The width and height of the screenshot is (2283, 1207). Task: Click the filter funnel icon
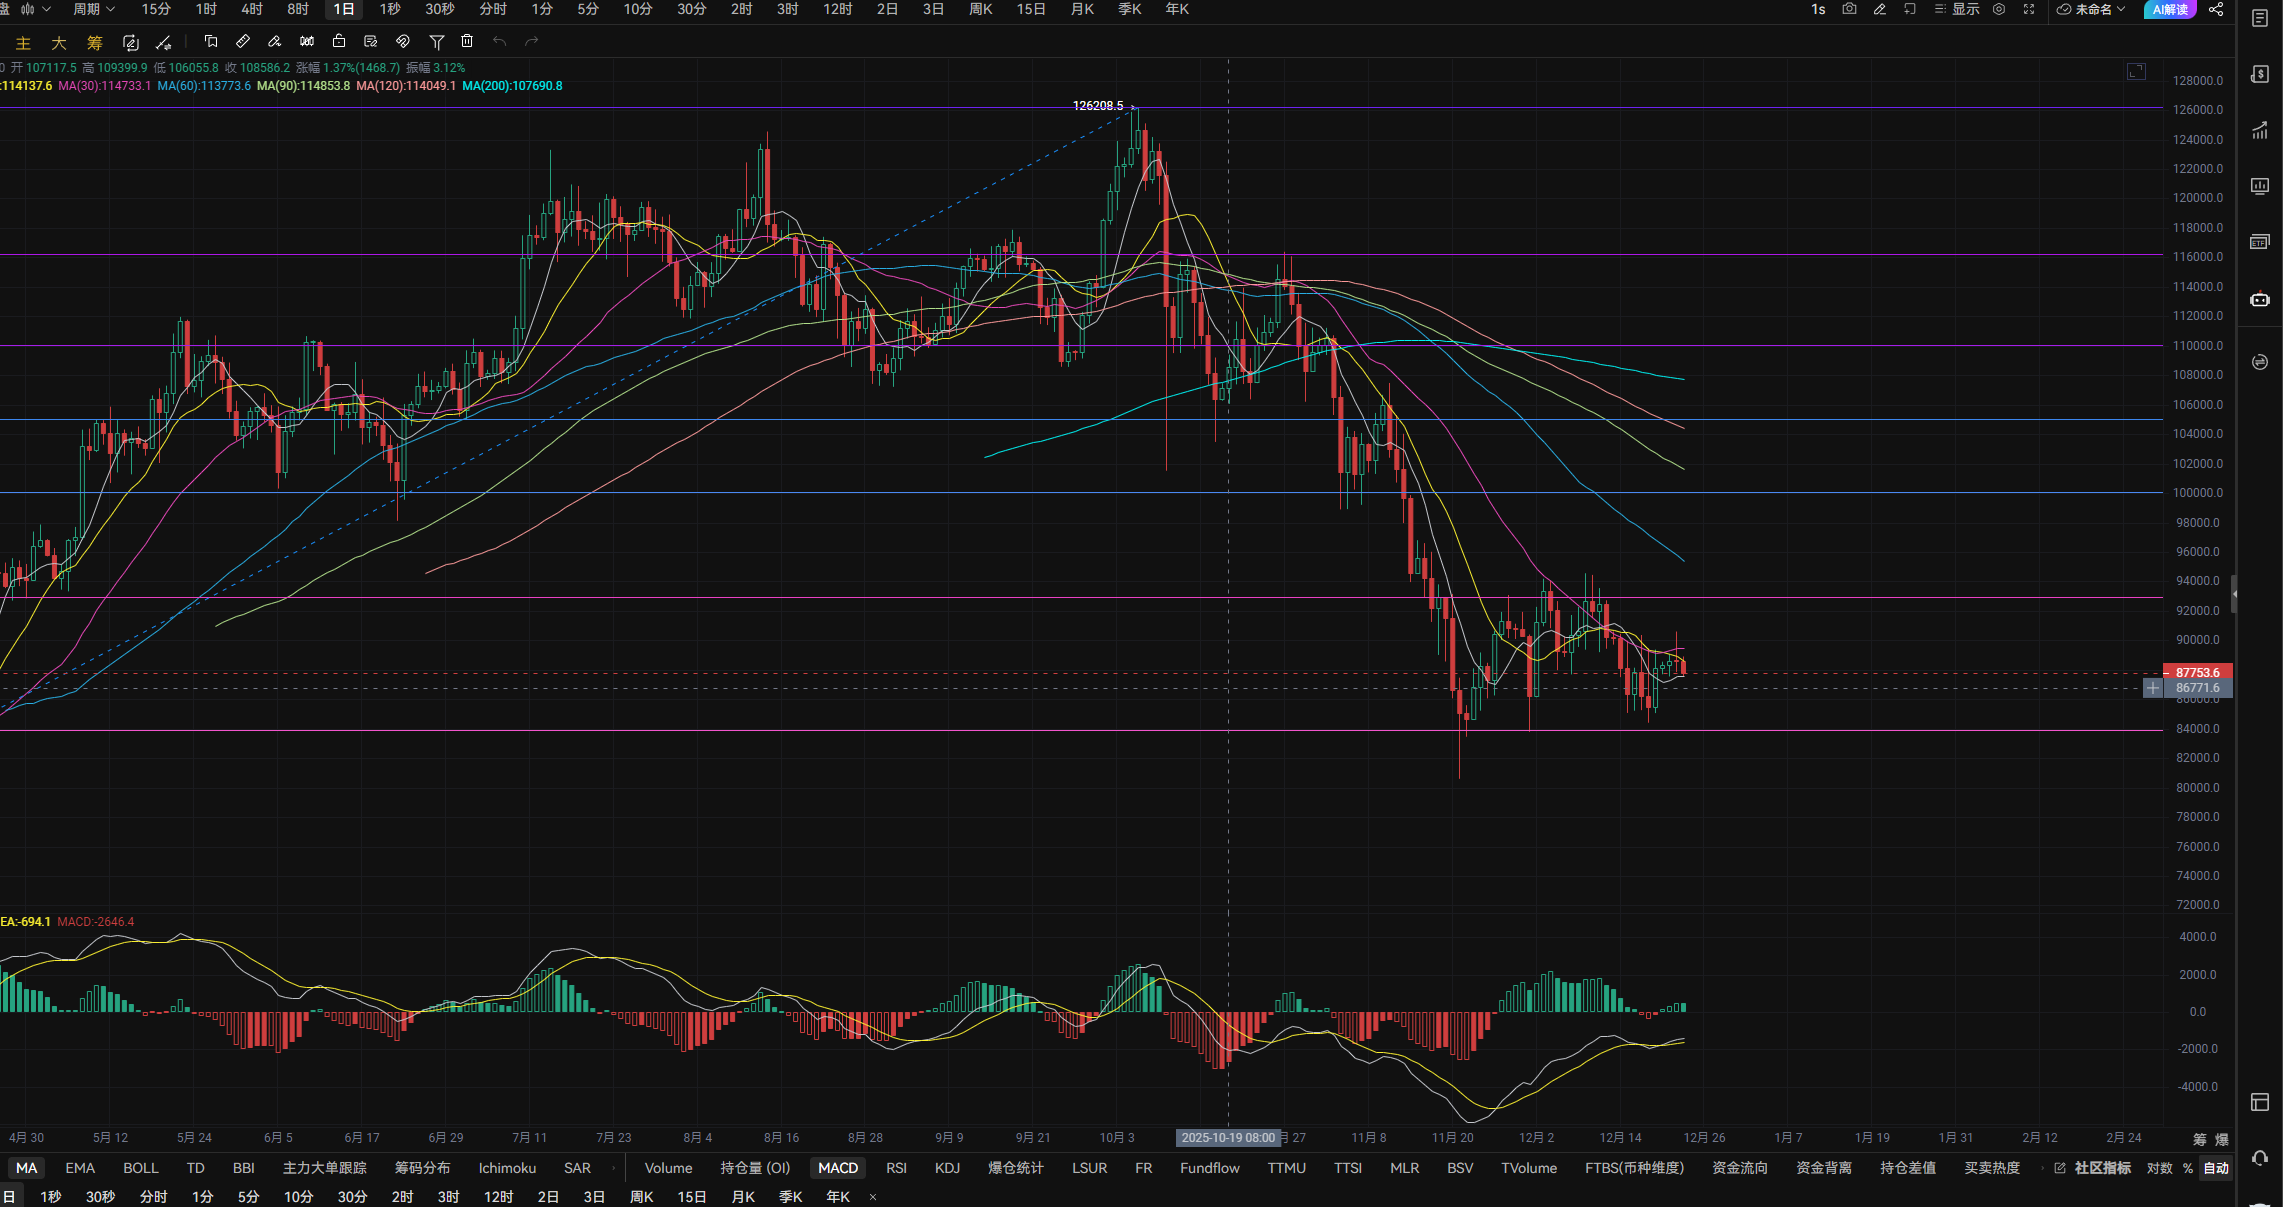(x=436, y=41)
